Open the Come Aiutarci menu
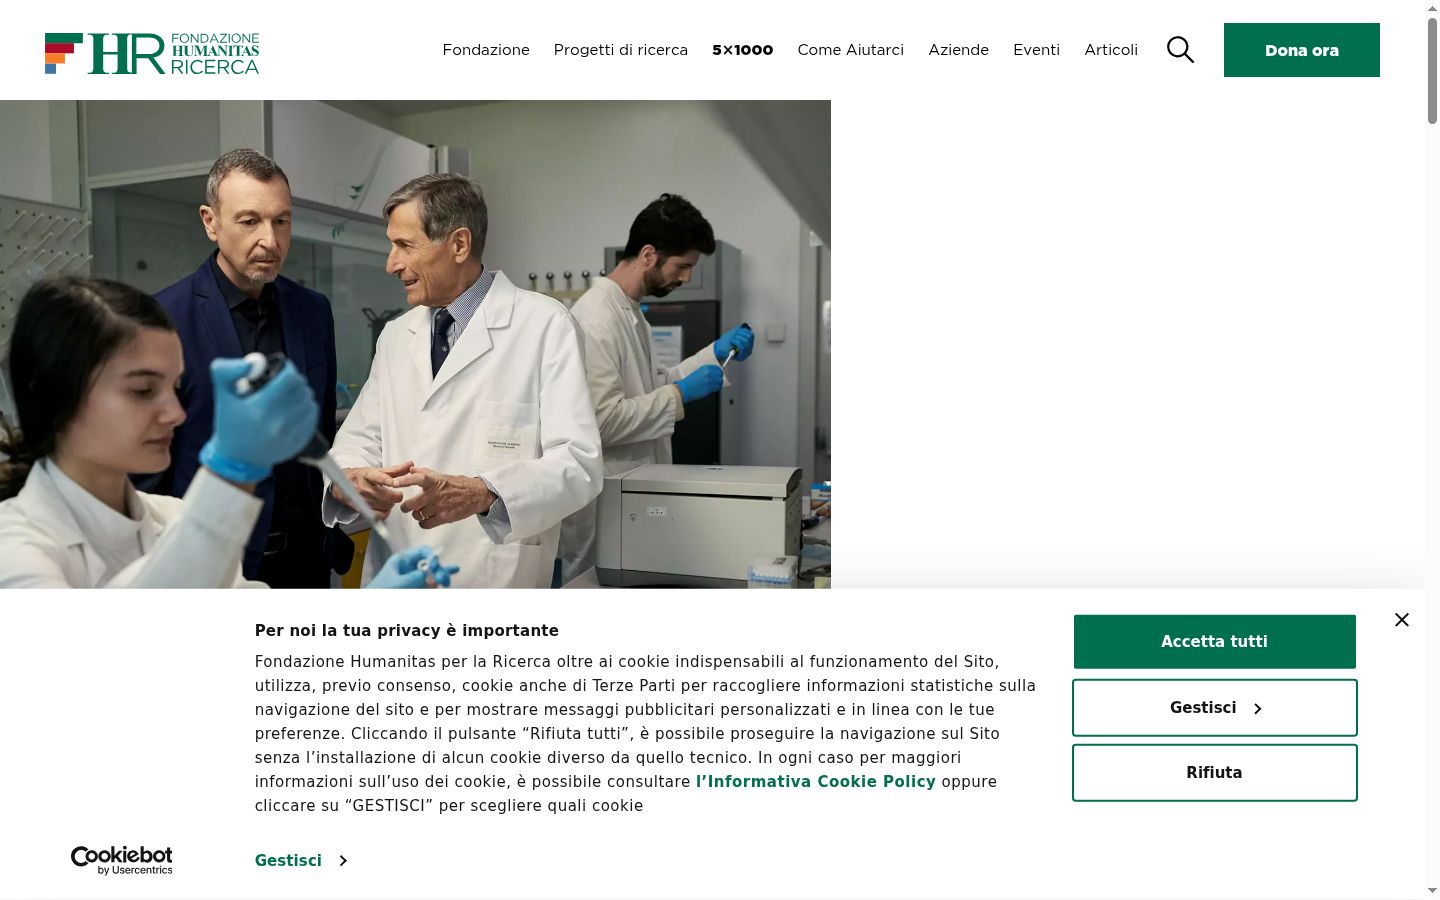1440x900 pixels. coord(851,50)
